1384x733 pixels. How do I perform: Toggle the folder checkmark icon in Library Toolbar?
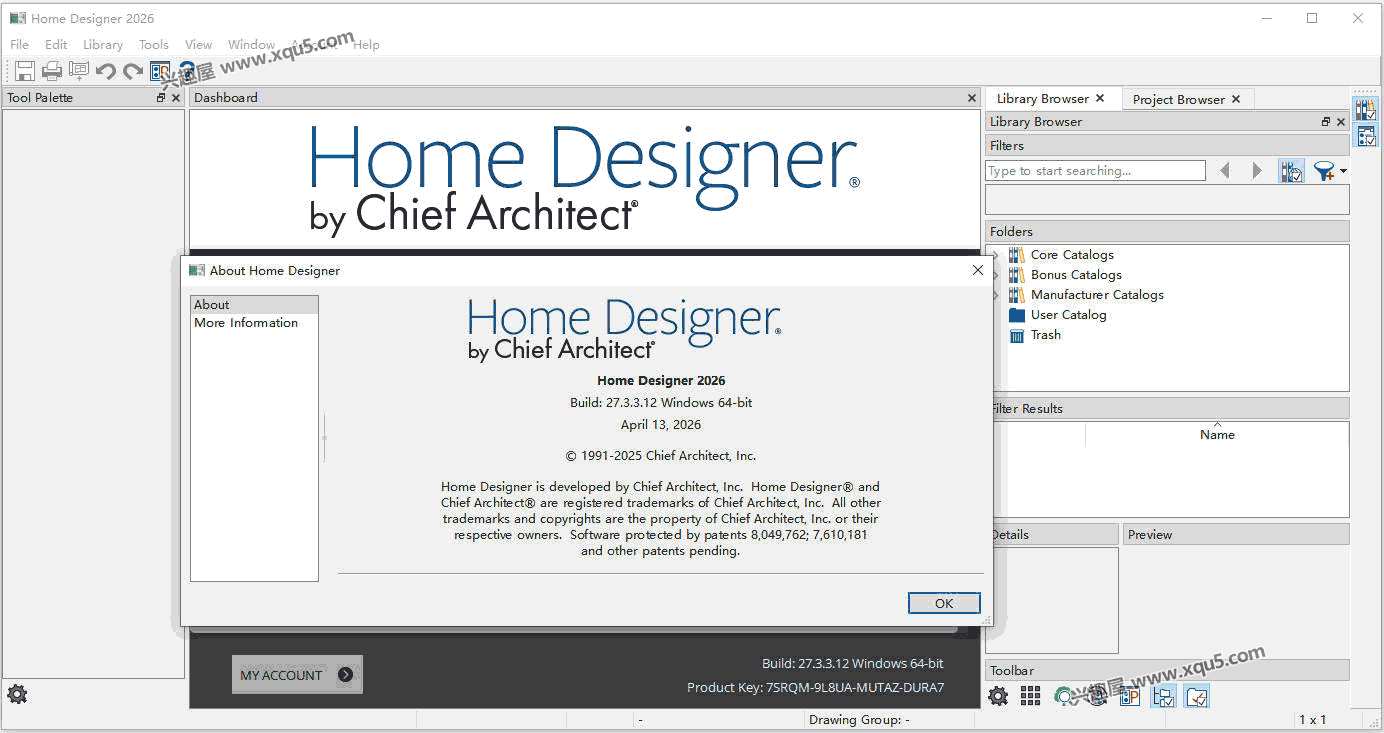pos(1197,696)
